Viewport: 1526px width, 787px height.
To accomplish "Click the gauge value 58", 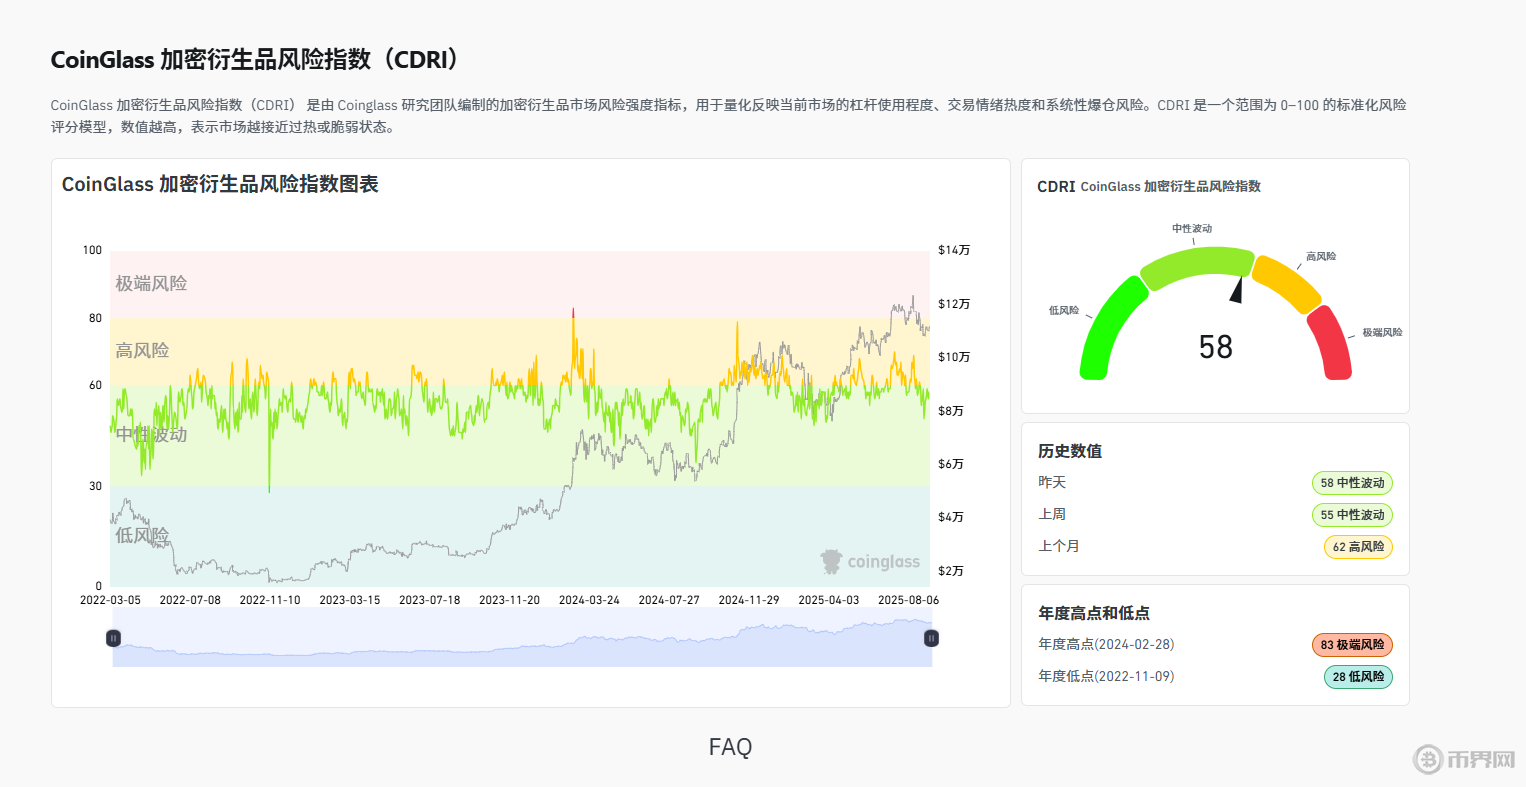I will click(1215, 347).
